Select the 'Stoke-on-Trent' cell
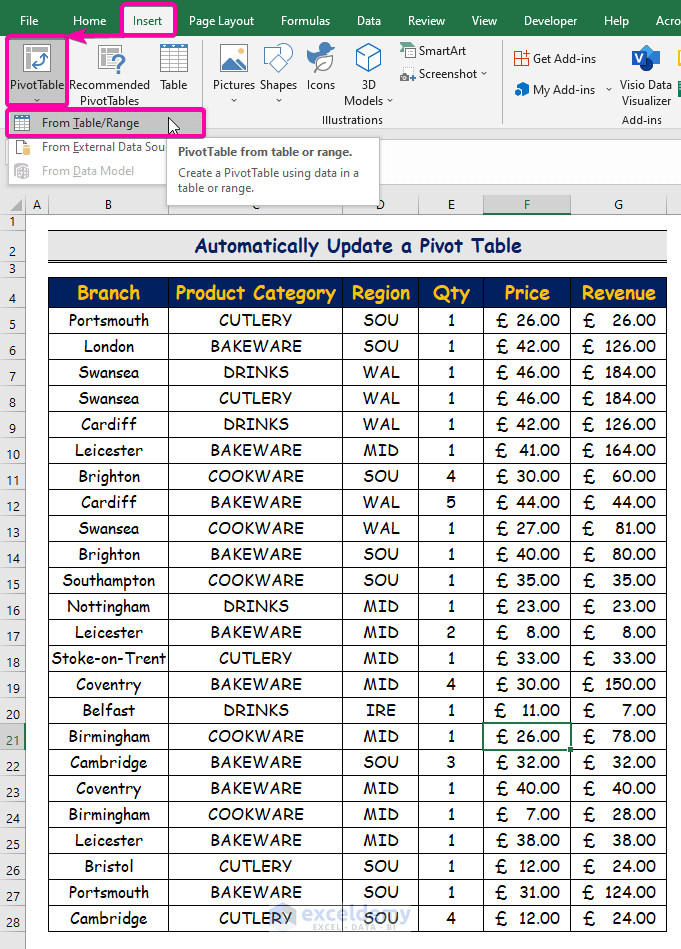 (x=108, y=658)
